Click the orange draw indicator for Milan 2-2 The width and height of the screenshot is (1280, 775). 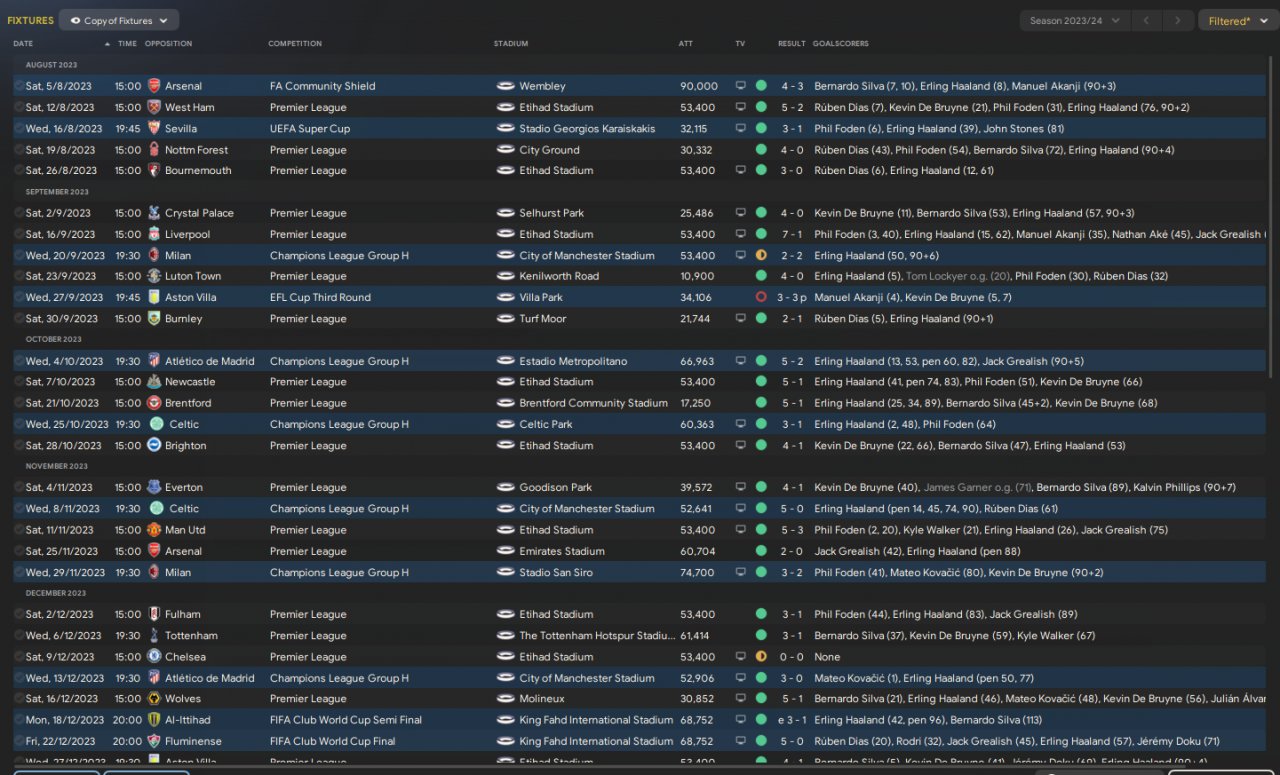[x=761, y=255]
